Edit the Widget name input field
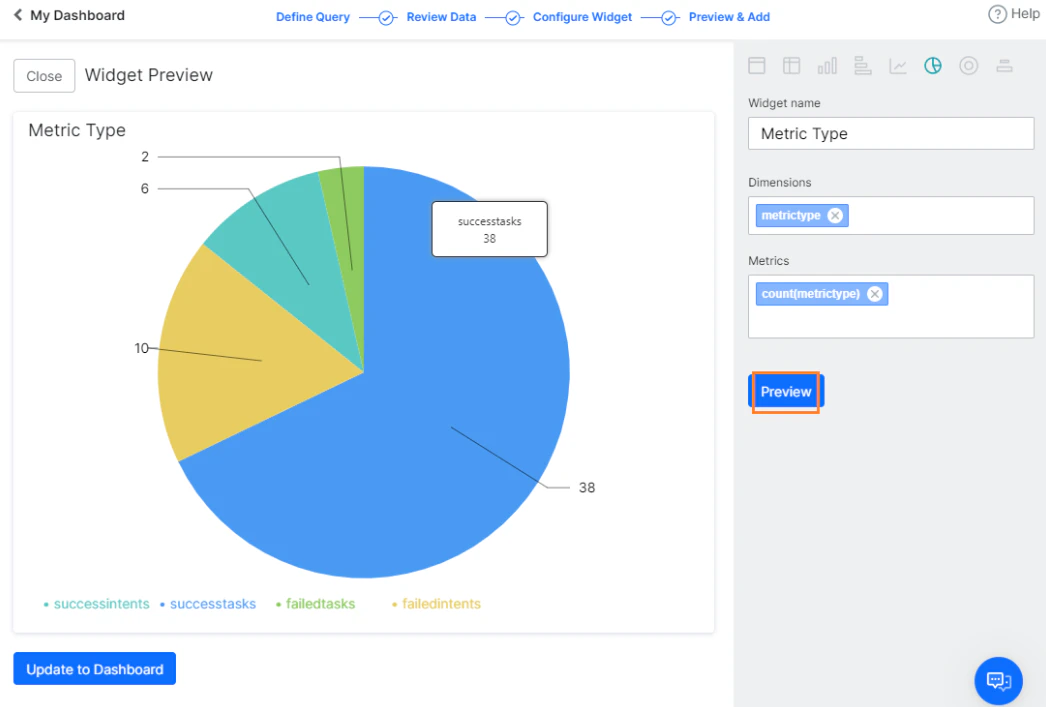1046x707 pixels. point(890,133)
